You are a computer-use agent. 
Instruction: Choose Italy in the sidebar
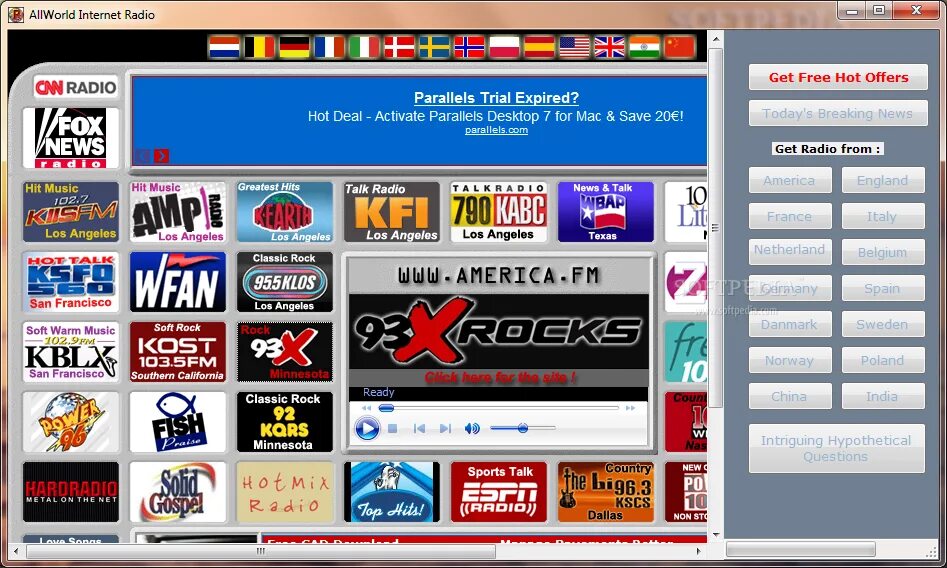tap(883, 216)
